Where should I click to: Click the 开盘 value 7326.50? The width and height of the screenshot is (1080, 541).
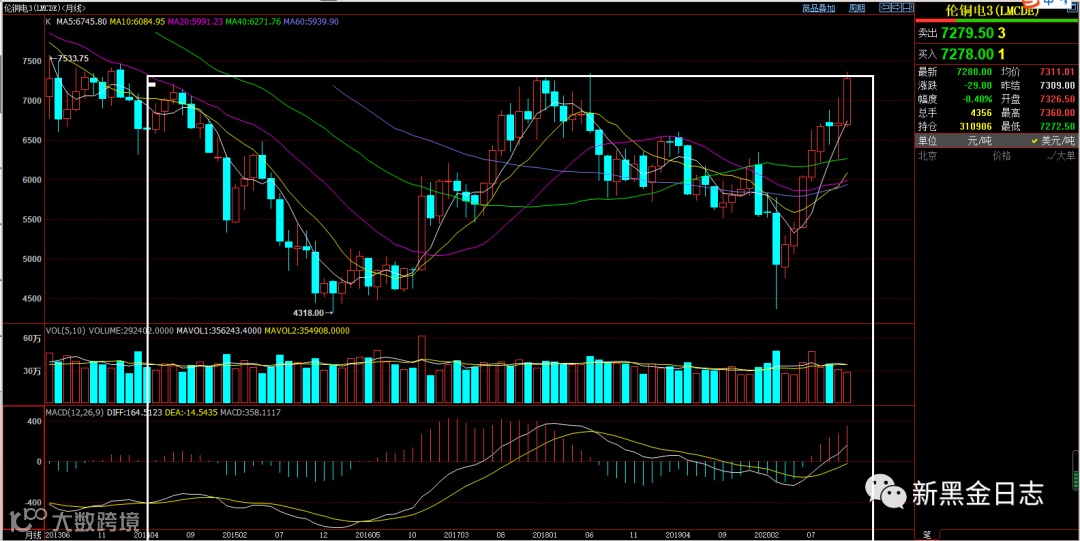(1058, 99)
